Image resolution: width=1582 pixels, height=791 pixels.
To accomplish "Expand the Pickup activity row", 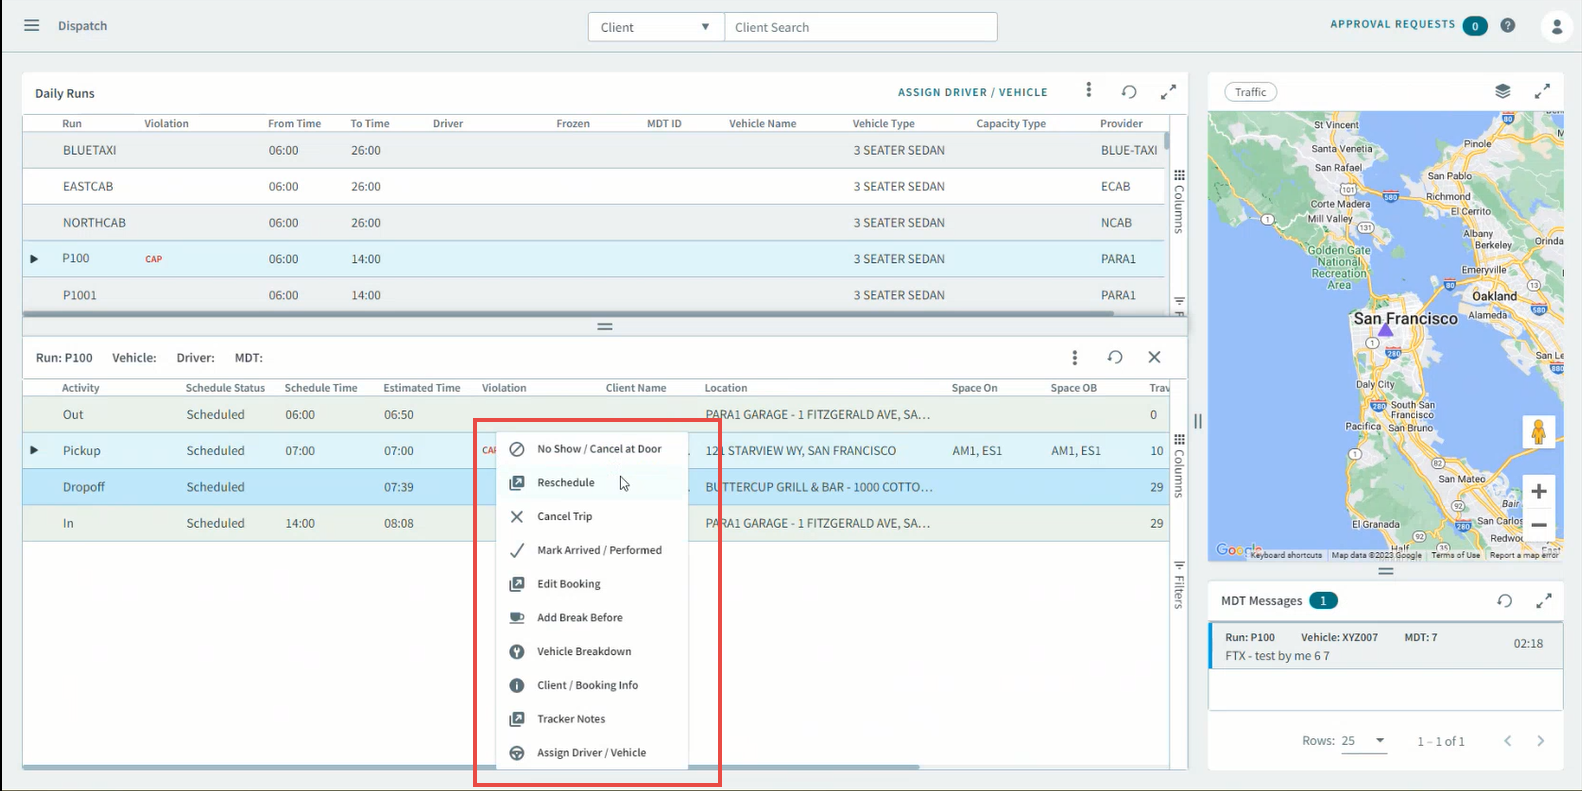I will [34, 451].
